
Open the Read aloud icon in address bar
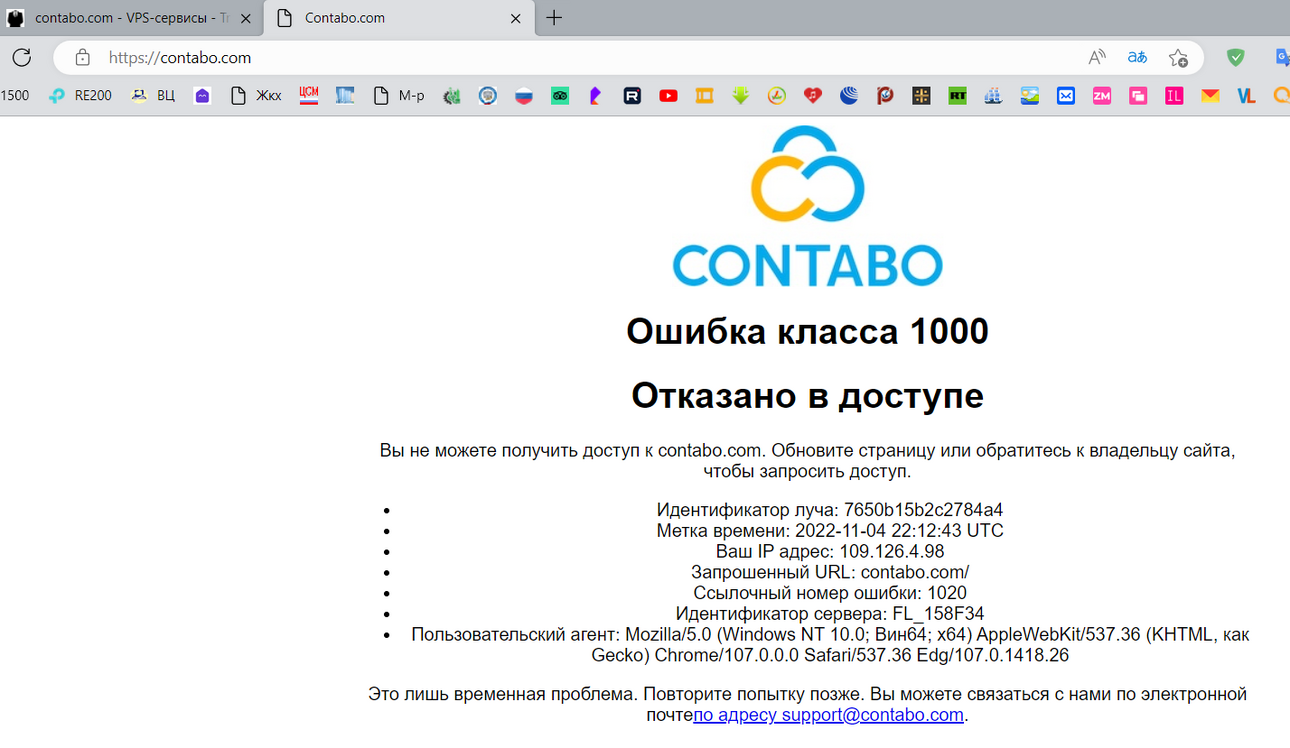(x=1097, y=57)
